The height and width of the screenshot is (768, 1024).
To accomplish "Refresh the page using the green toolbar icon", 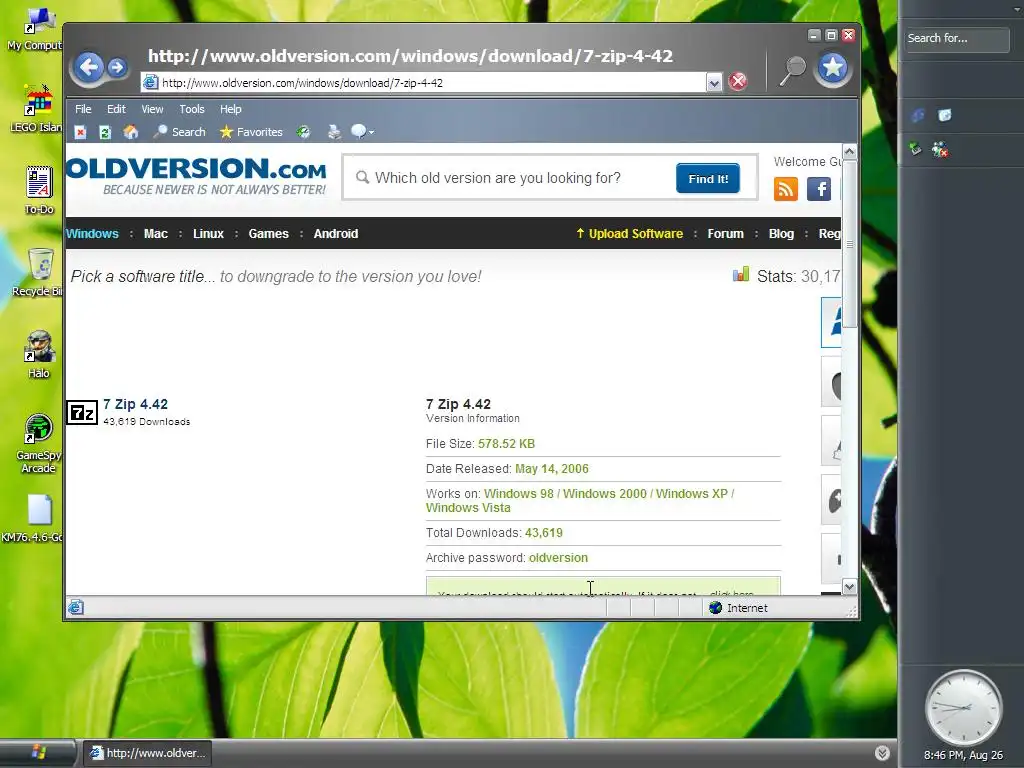I will [104, 133].
